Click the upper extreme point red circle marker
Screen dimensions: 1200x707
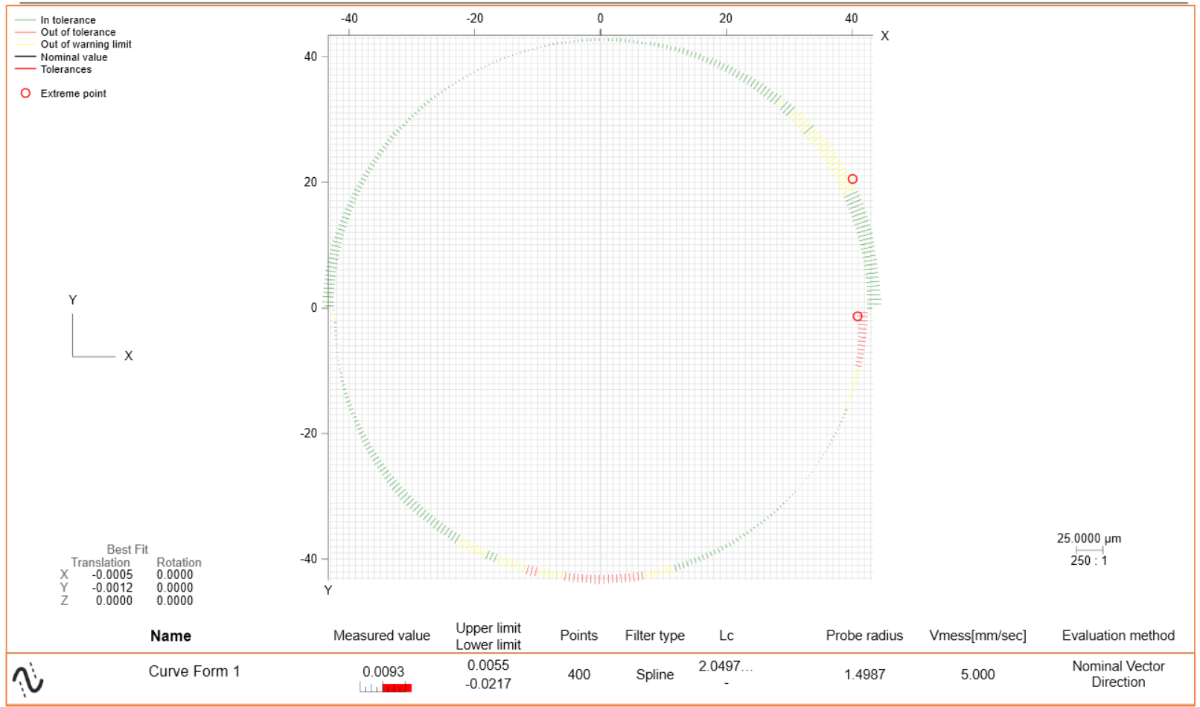click(x=853, y=179)
